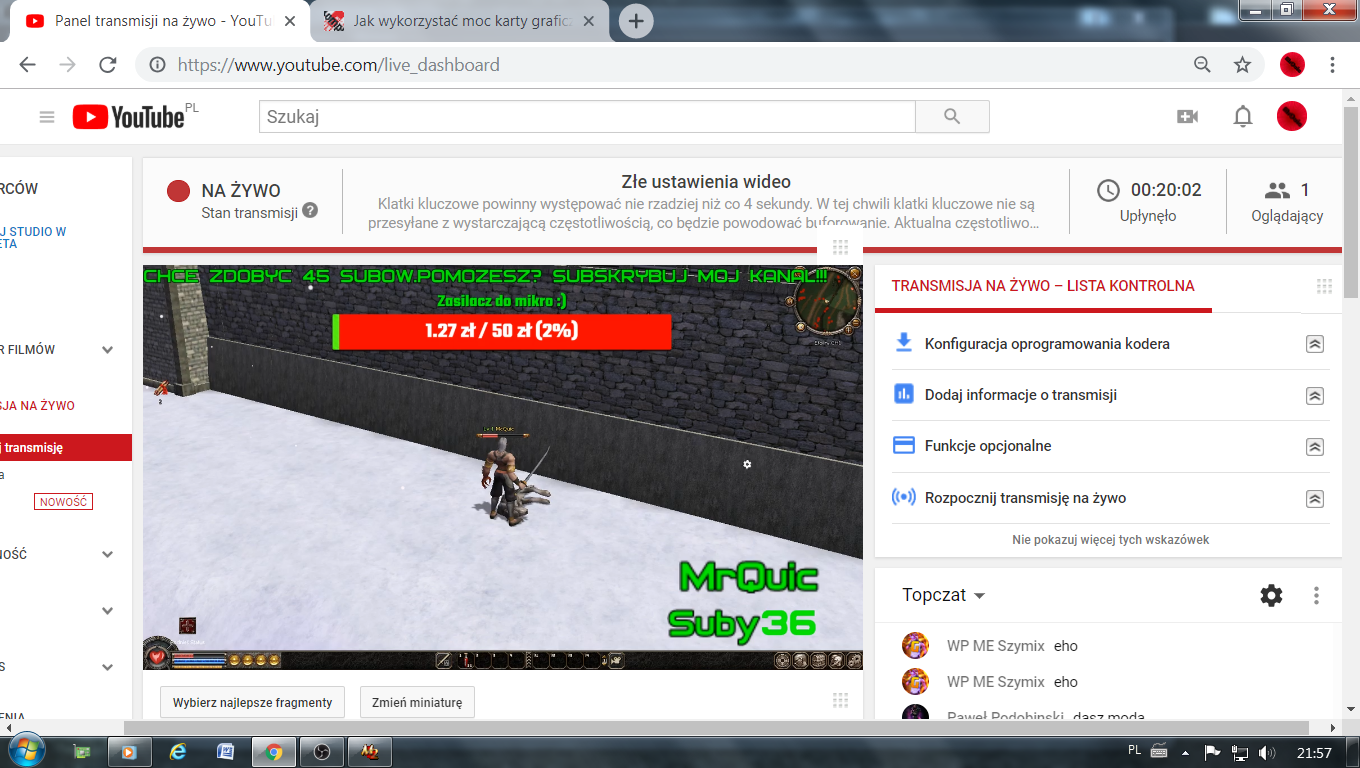Collapse the Funkcje opcjonalne section
Screen dimensions: 1360x768
[1315, 446]
